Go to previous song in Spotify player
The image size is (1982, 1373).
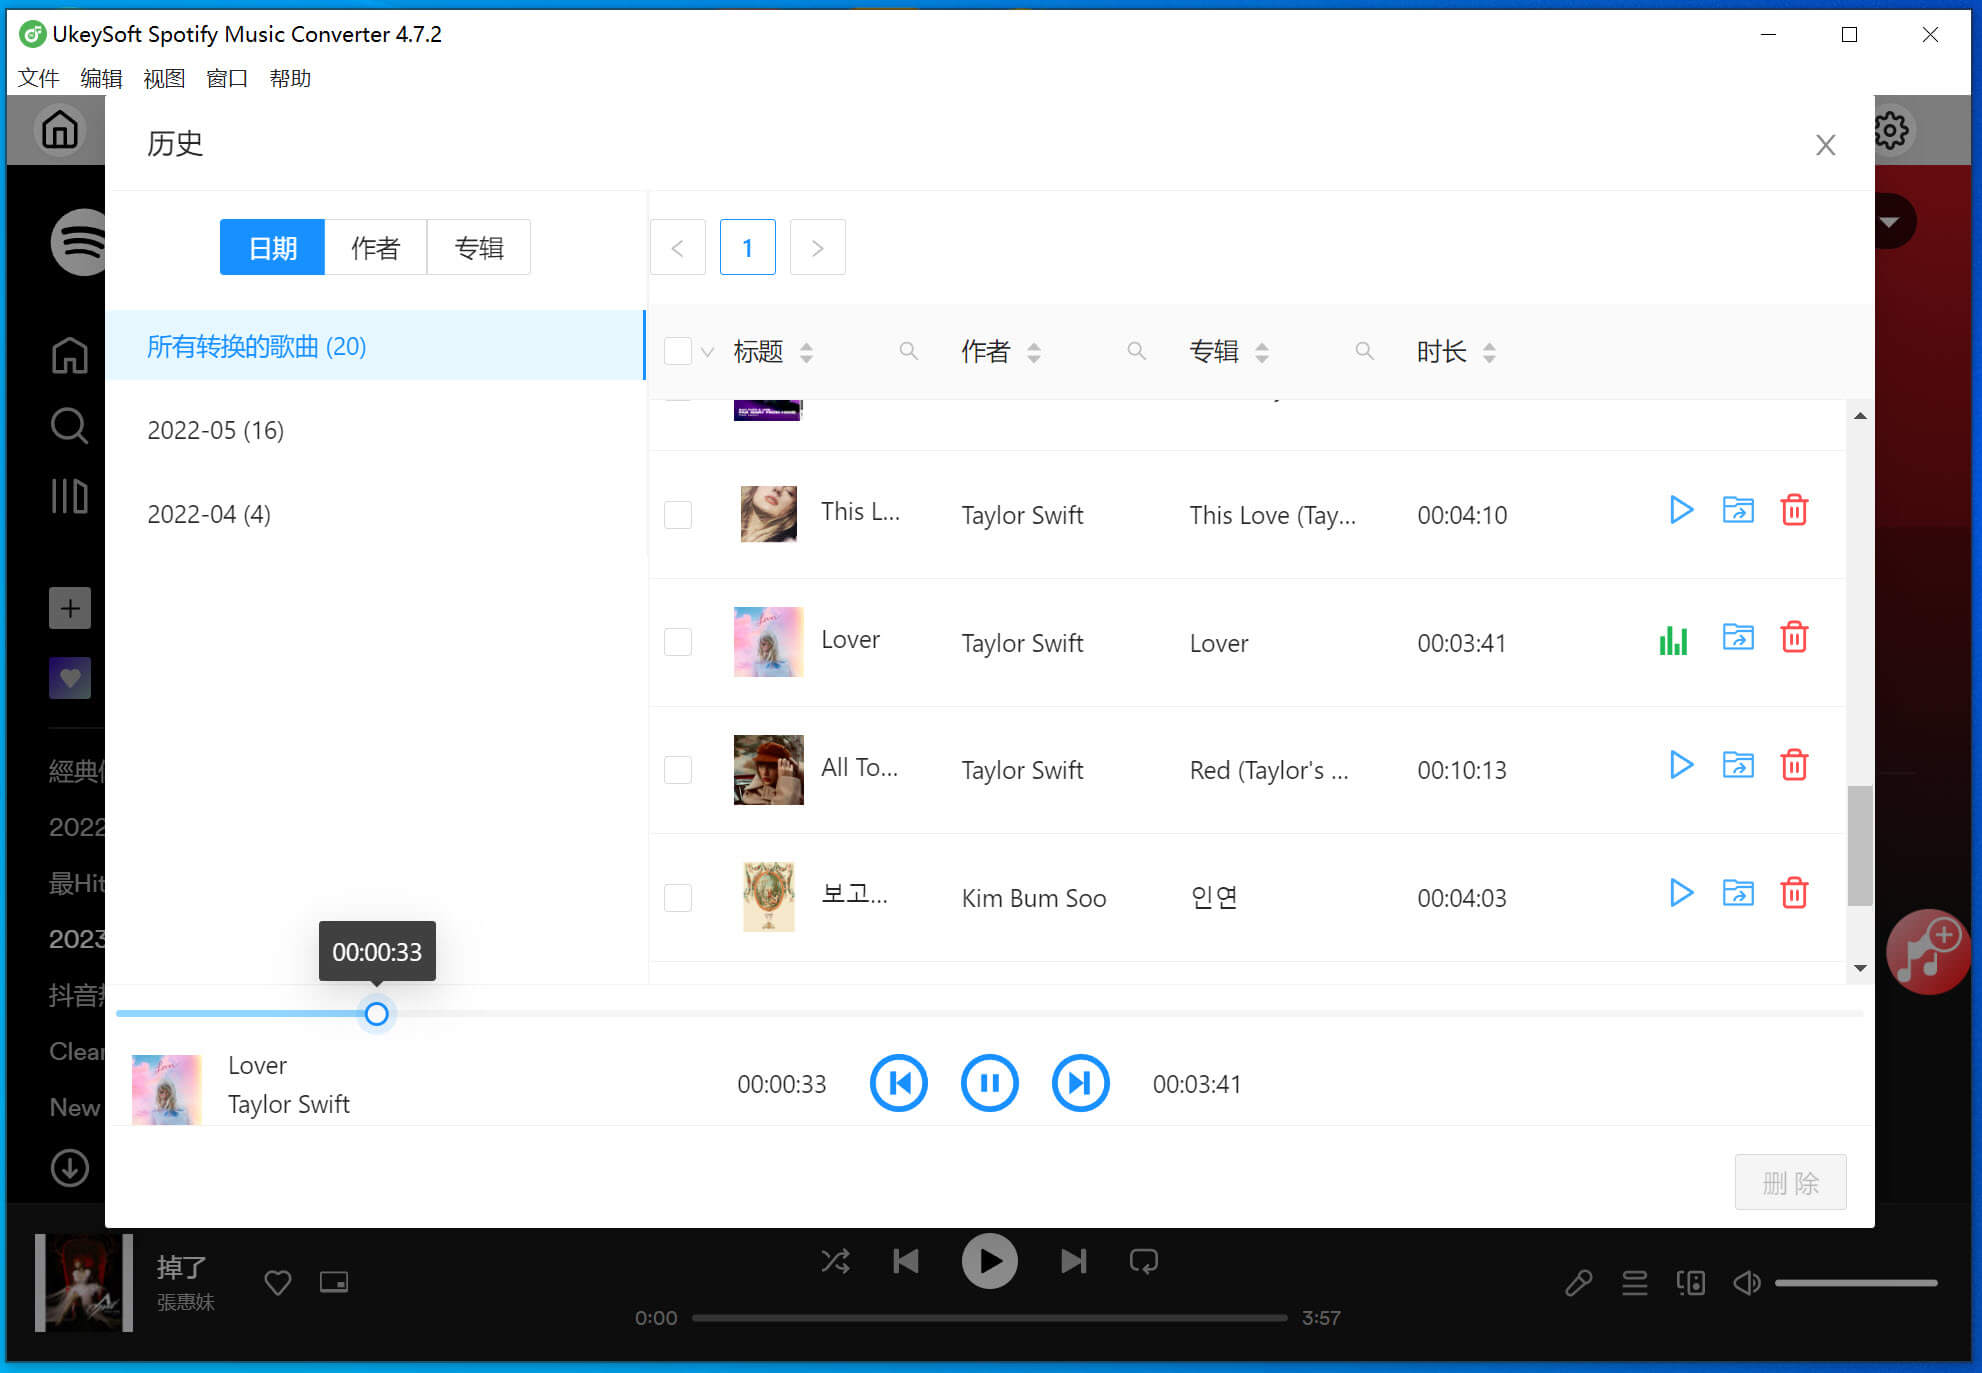pyautogui.click(x=906, y=1261)
